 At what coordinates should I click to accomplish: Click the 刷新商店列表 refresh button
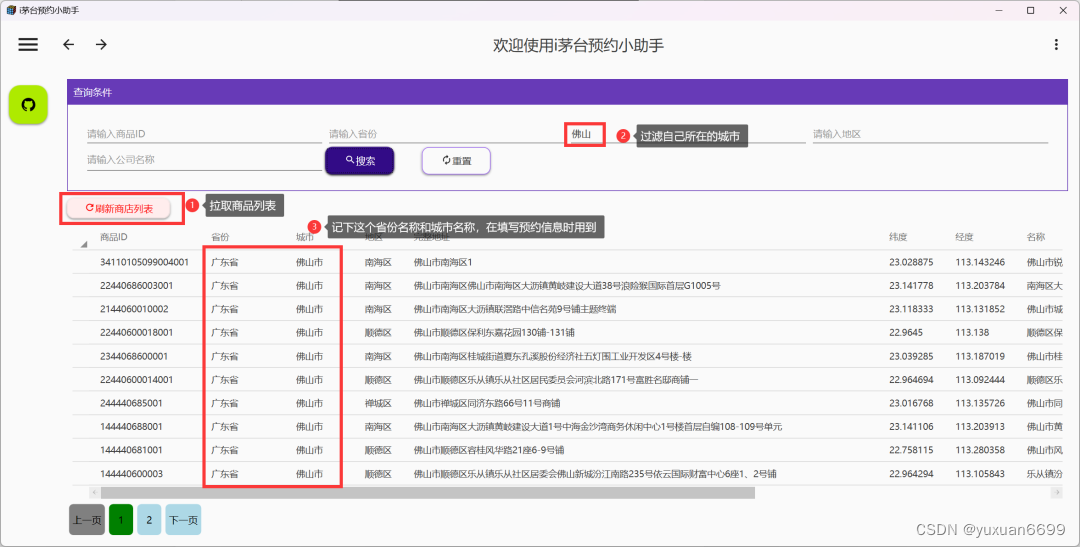120,208
